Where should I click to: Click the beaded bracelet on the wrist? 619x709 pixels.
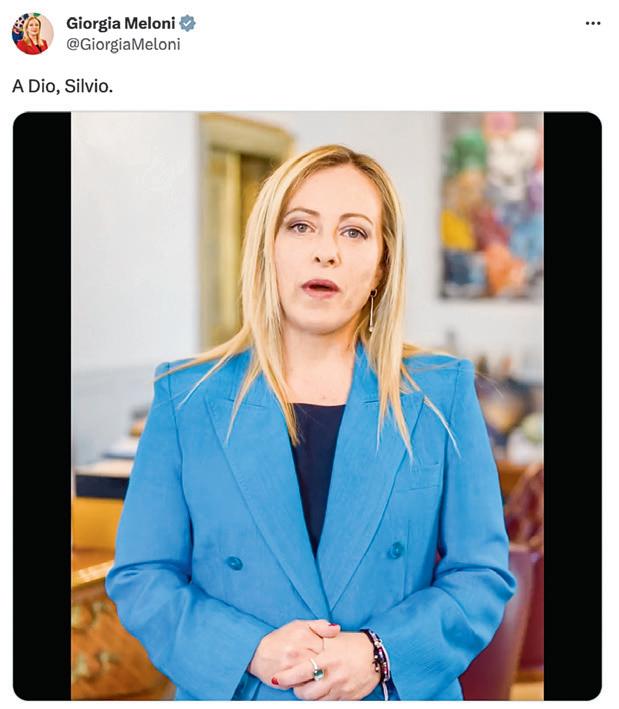tap(380, 656)
